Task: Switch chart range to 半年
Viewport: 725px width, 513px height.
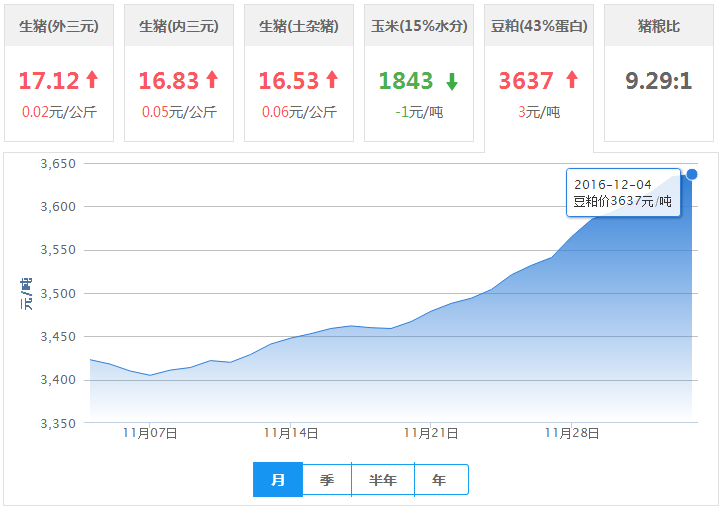Action: click(383, 479)
